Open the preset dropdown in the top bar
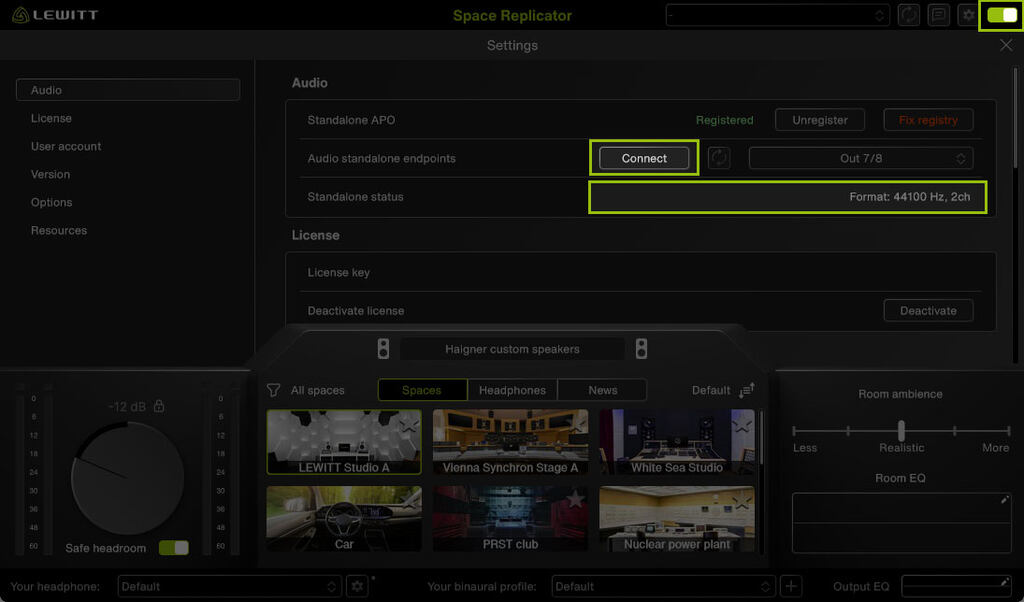1024x602 pixels. [x=777, y=15]
